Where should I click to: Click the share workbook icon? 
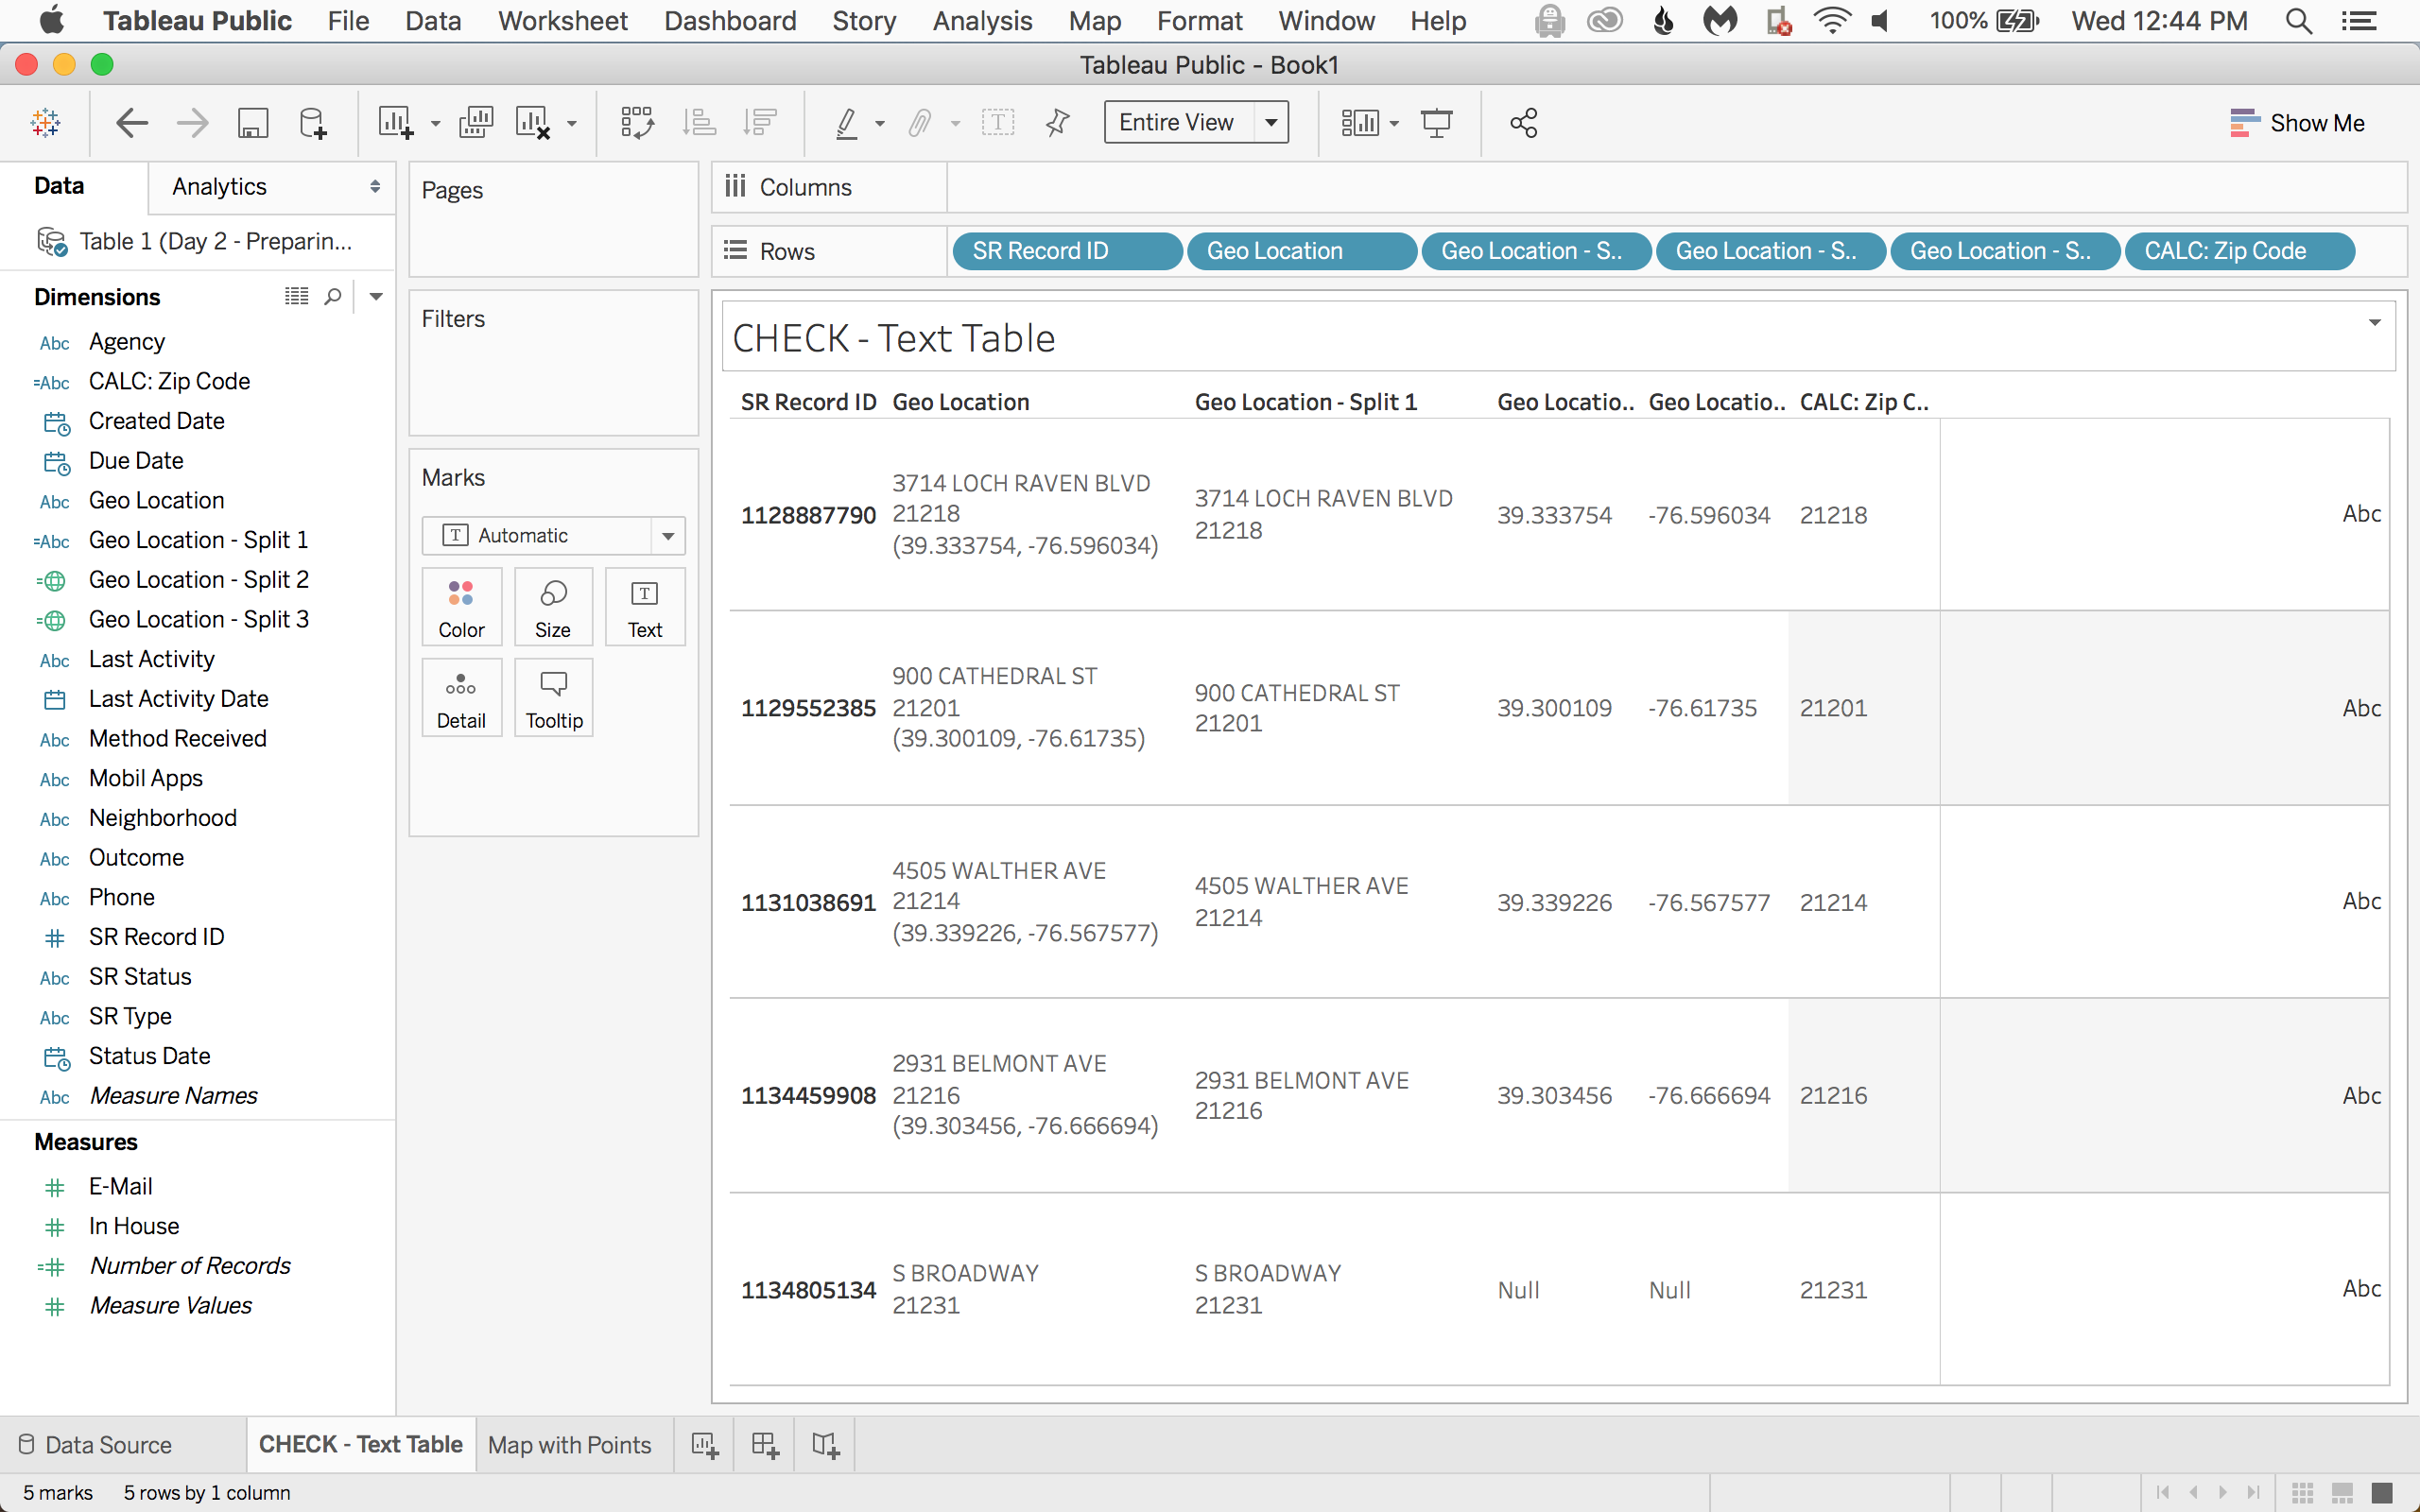[x=1523, y=123]
